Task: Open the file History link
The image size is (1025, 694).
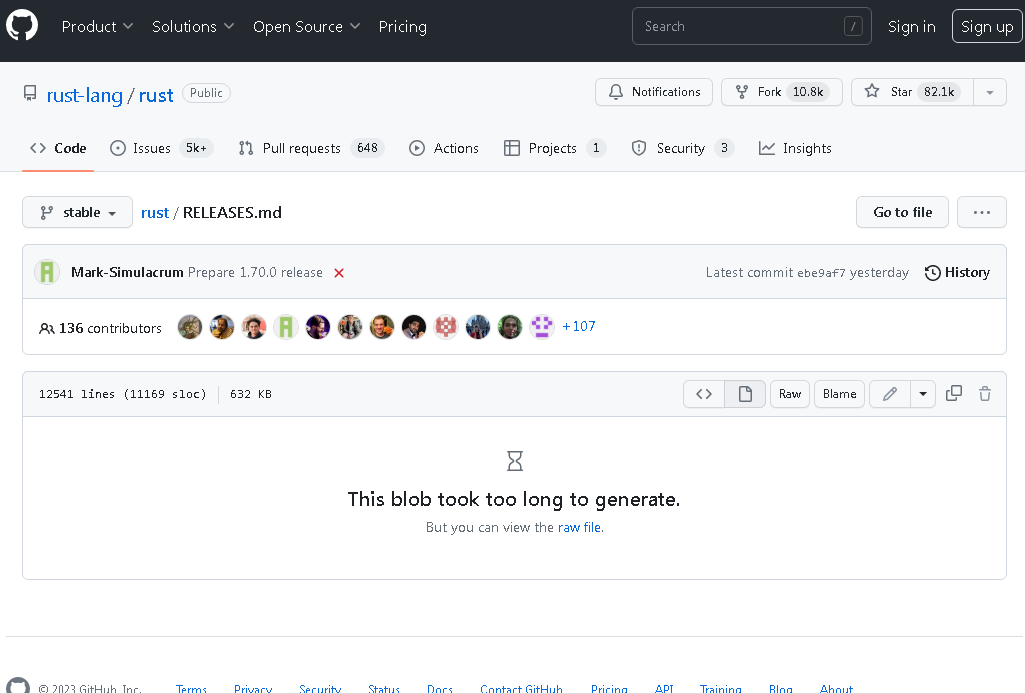Action: 957,273
